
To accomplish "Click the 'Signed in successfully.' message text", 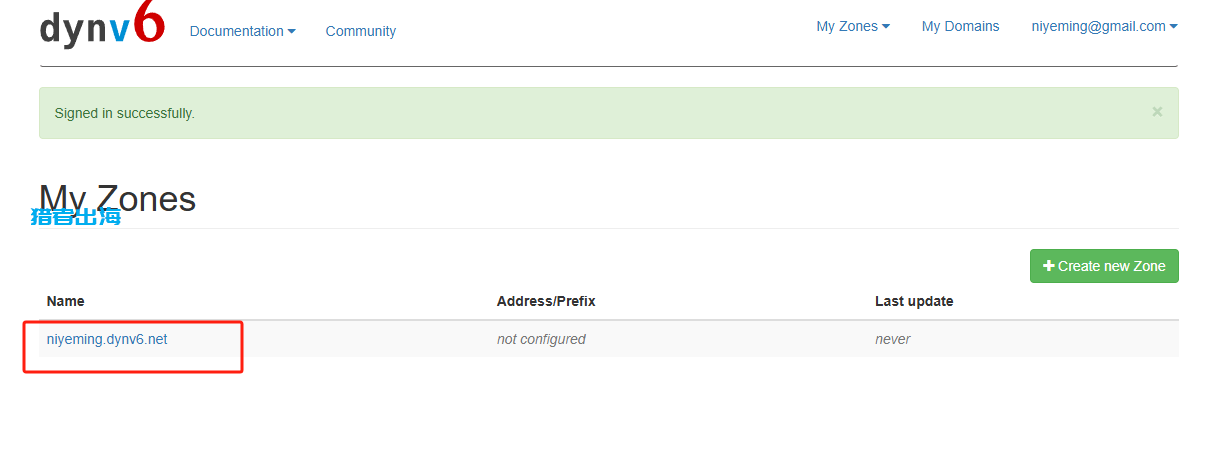I will pos(125,113).
